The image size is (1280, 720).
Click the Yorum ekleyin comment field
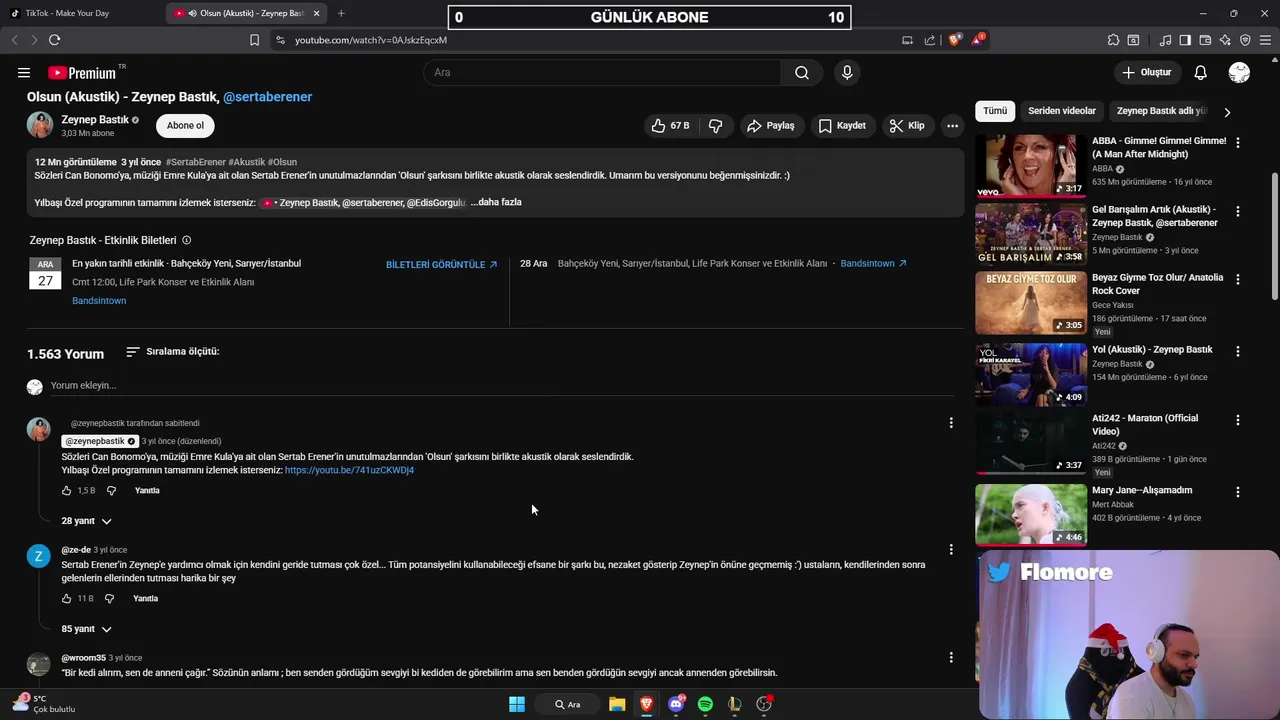[x=500, y=386]
